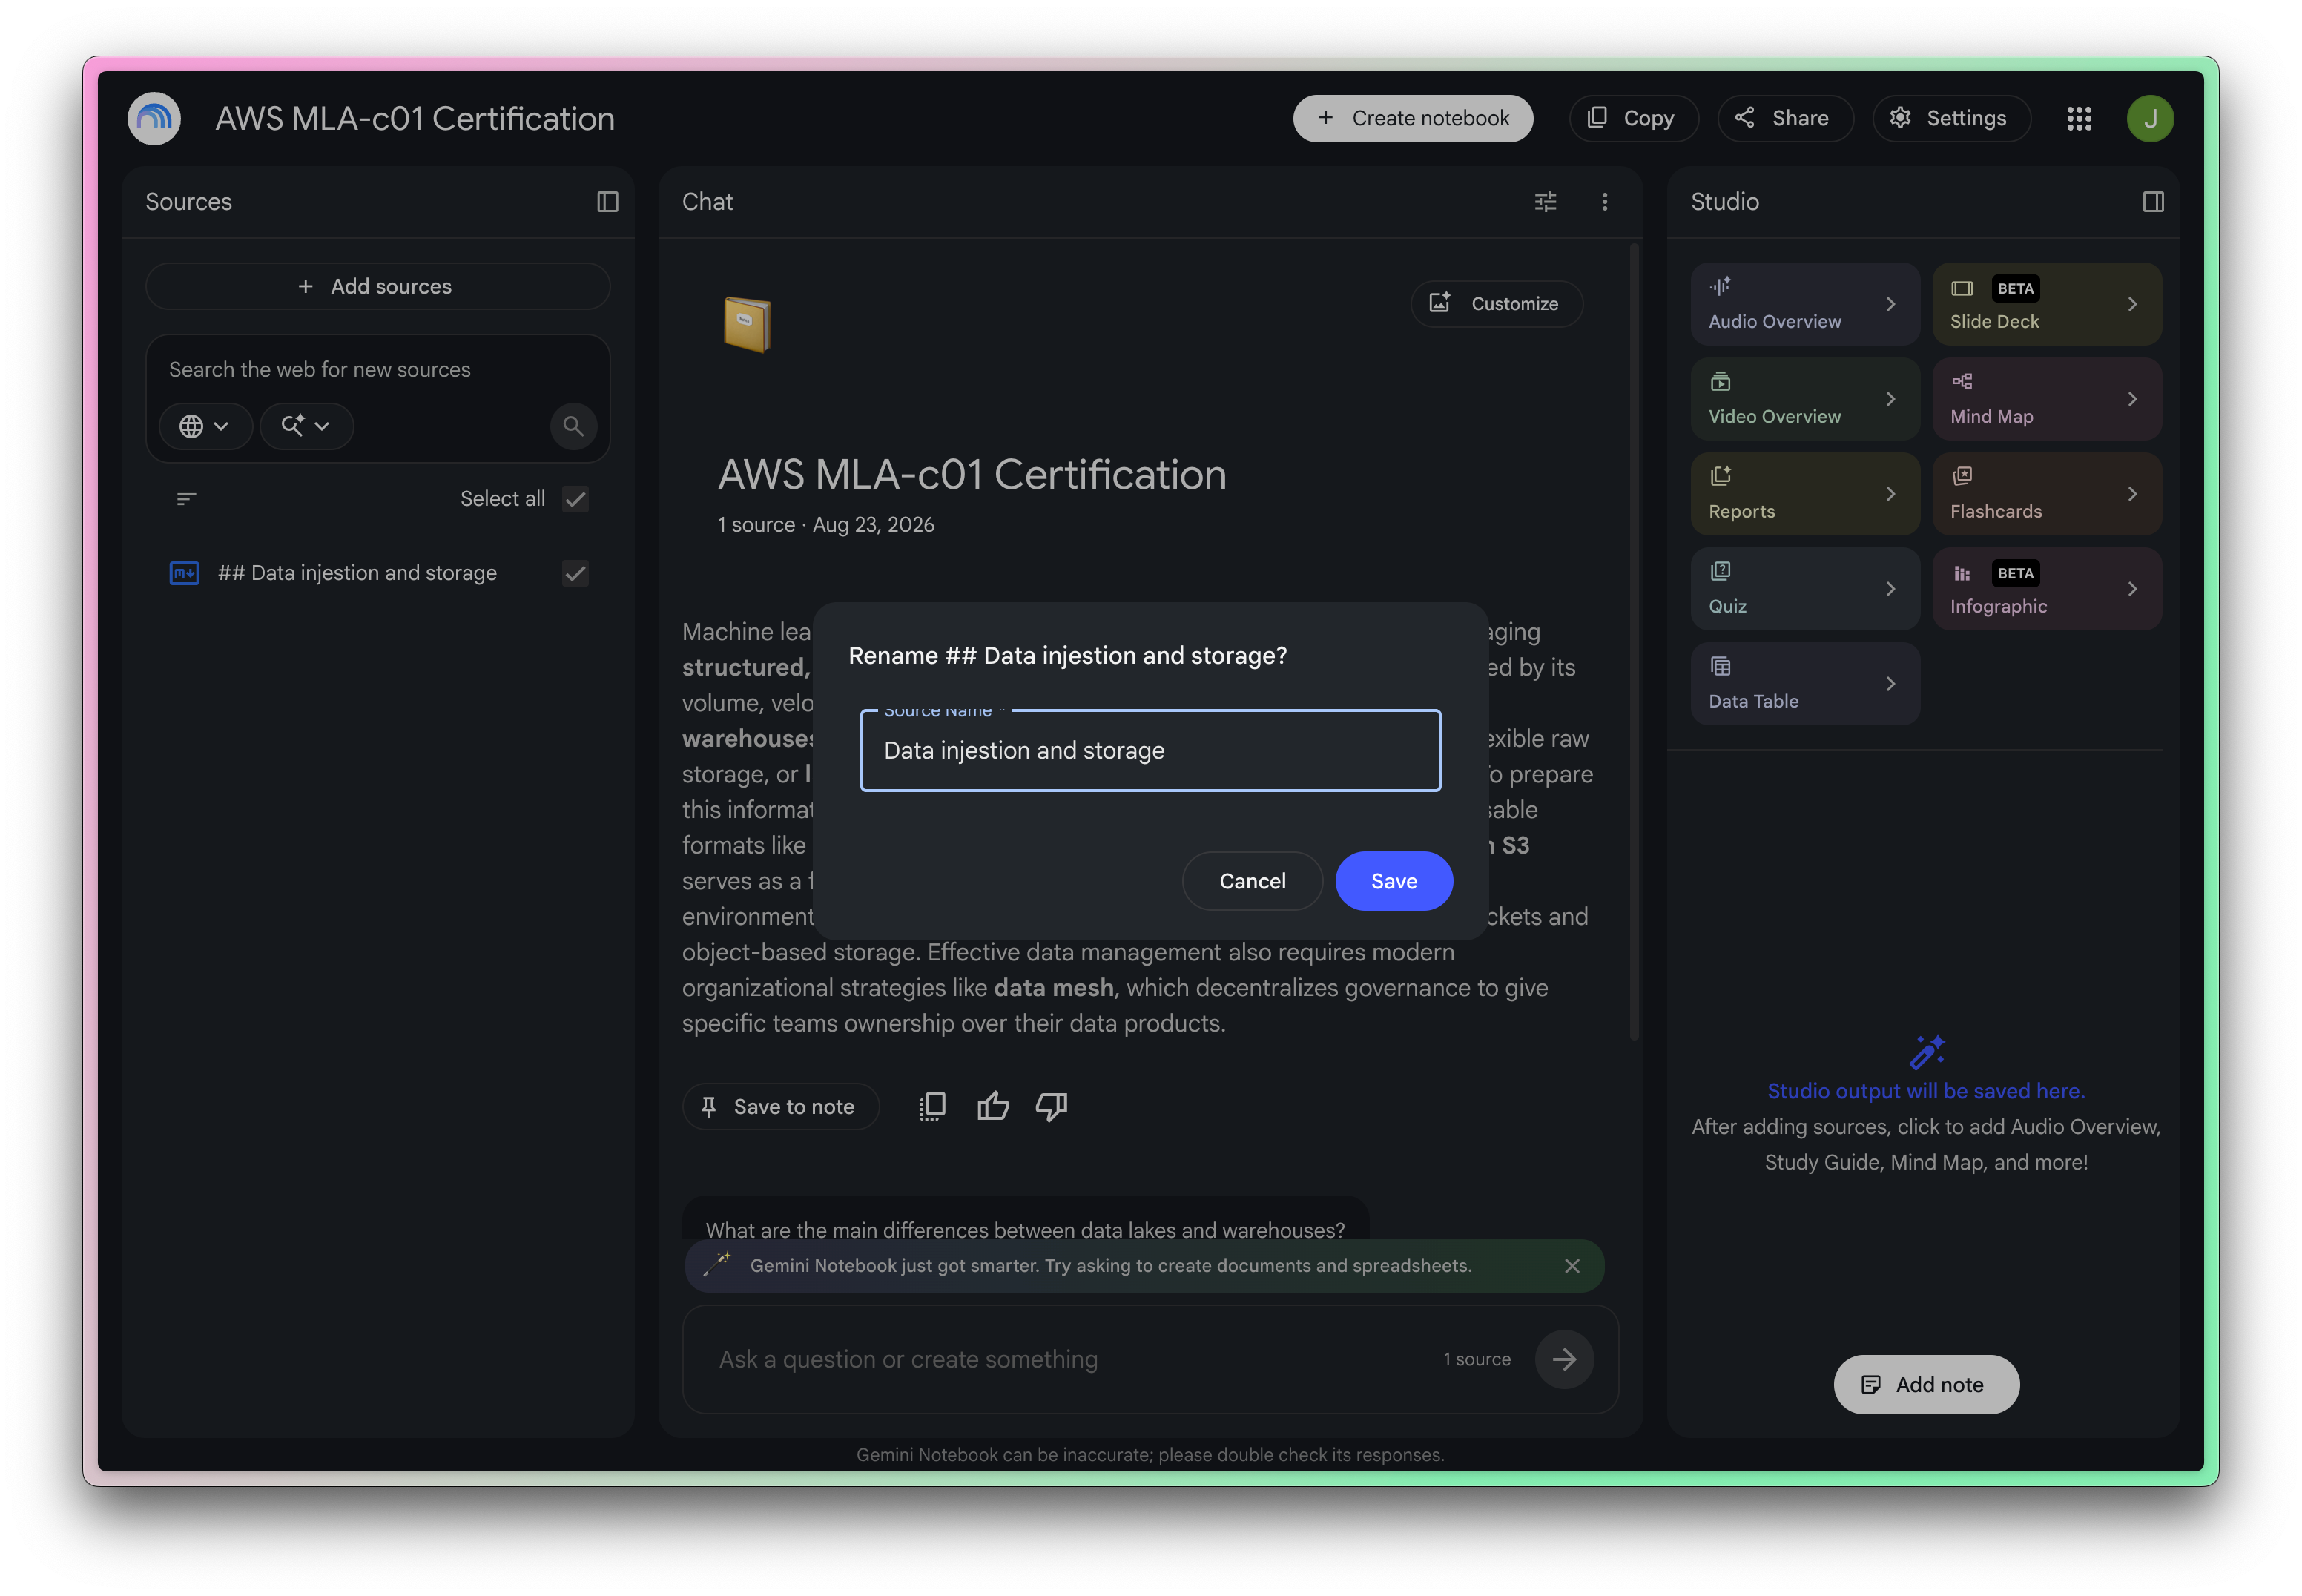Generate a Data Table
The height and width of the screenshot is (1596, 2302).
click(x=1804, y=684)
